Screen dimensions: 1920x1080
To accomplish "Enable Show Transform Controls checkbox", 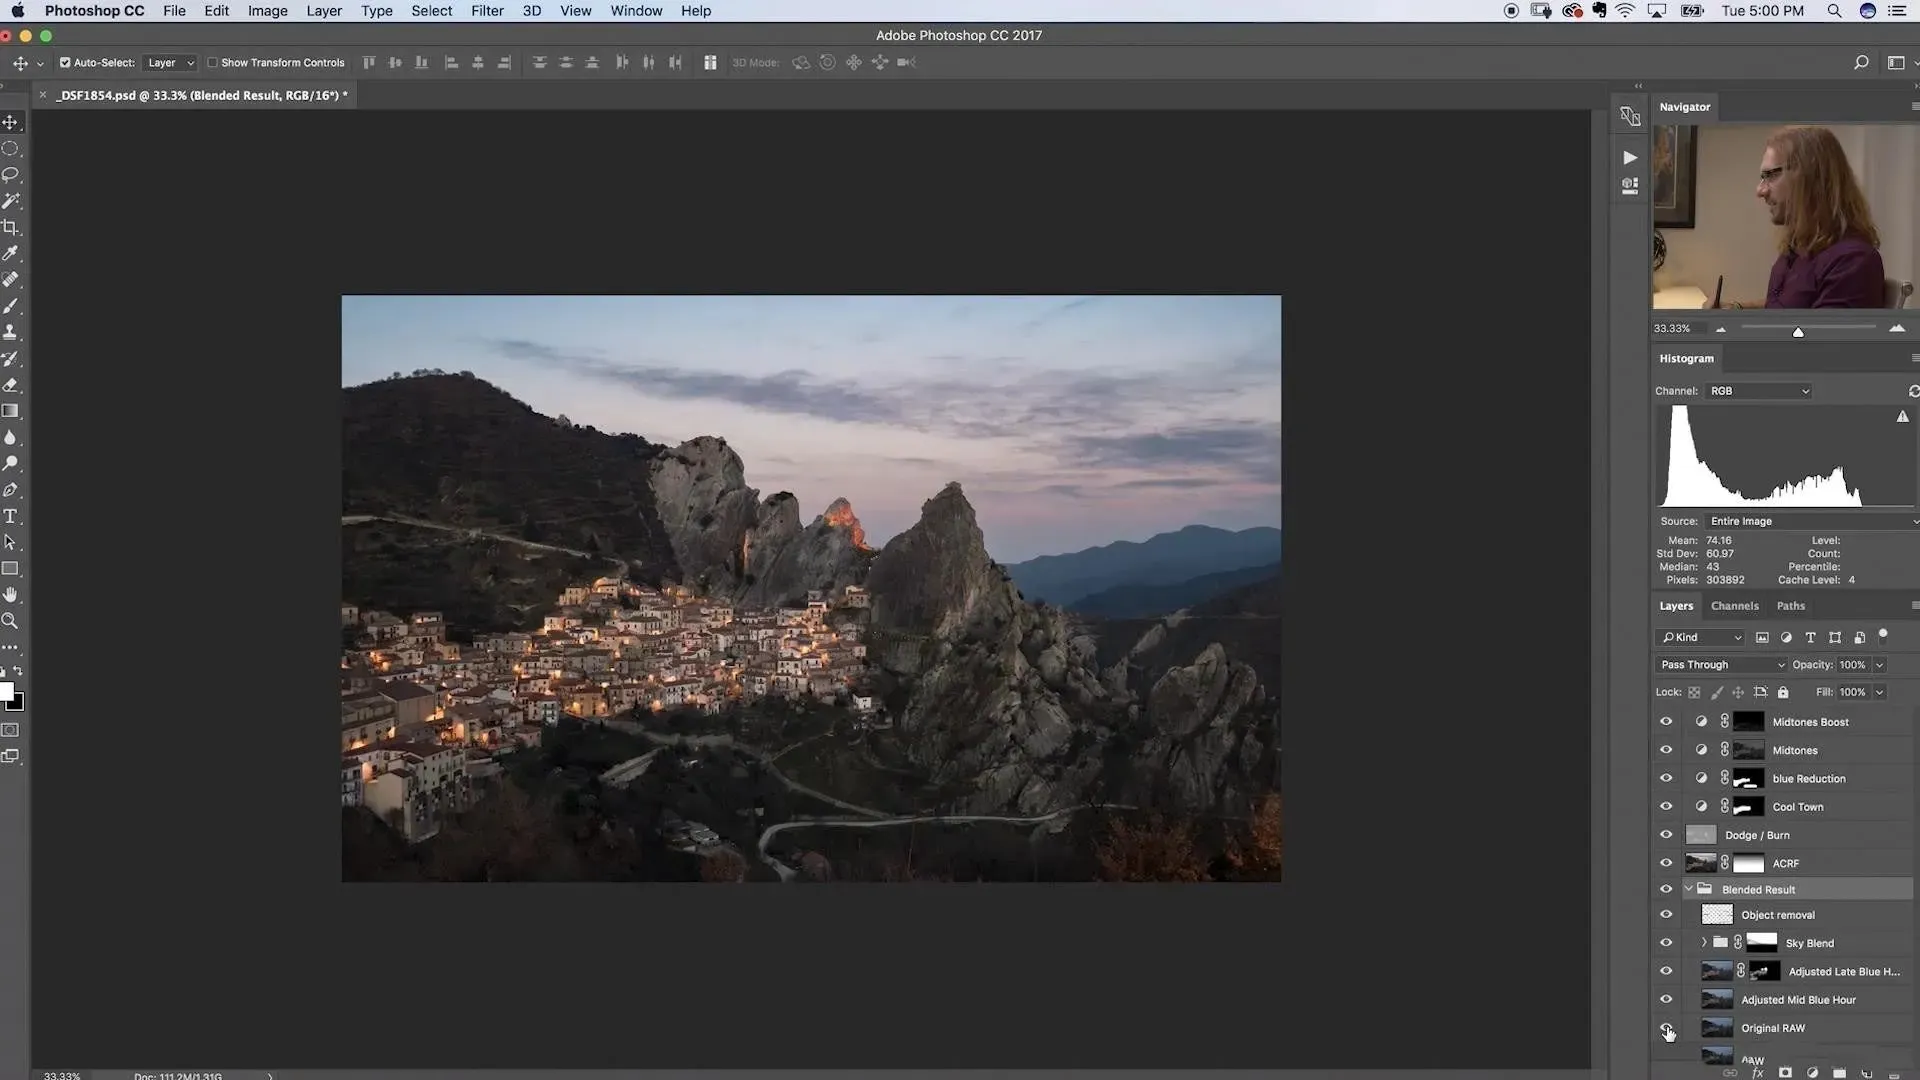I will pyautogui.click(x=212, y=62).
